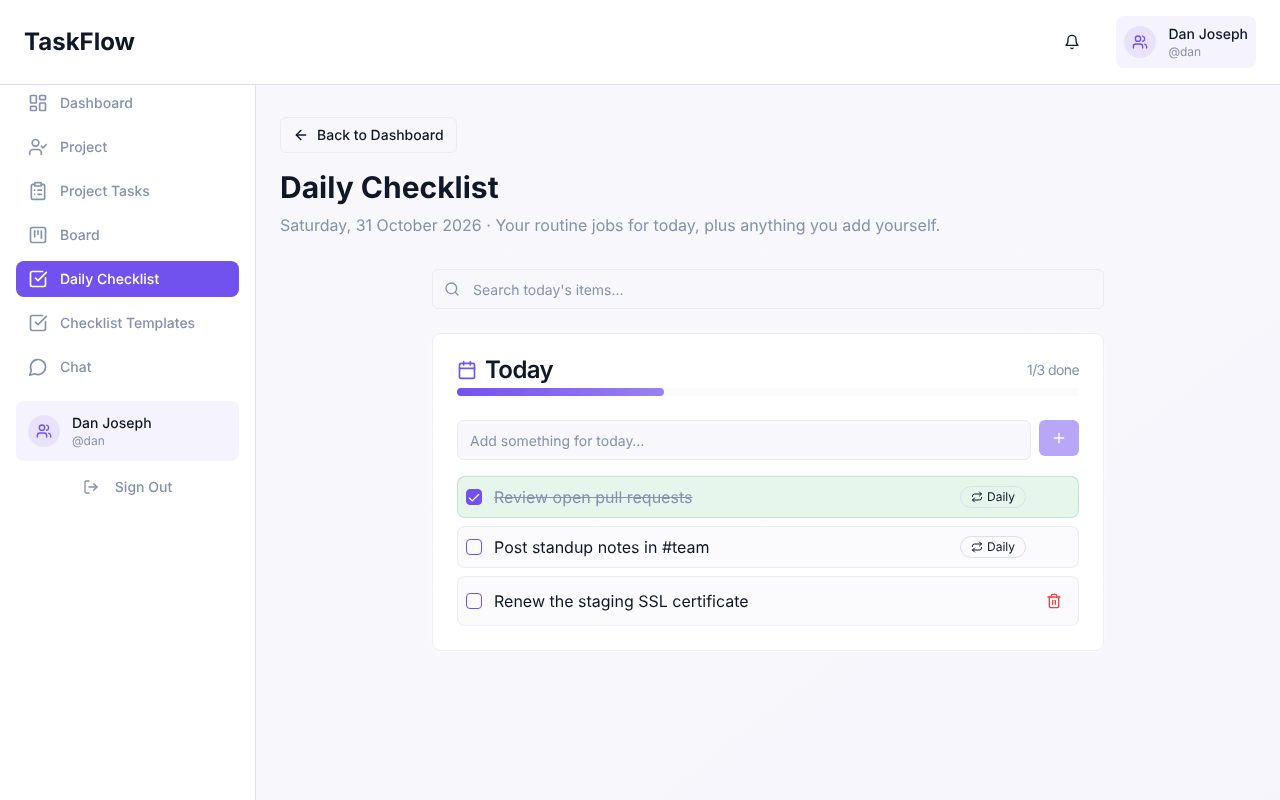The image size is (1280, 800).
Task: Uncheck Review open pull requests
Action: pos(474,497)
